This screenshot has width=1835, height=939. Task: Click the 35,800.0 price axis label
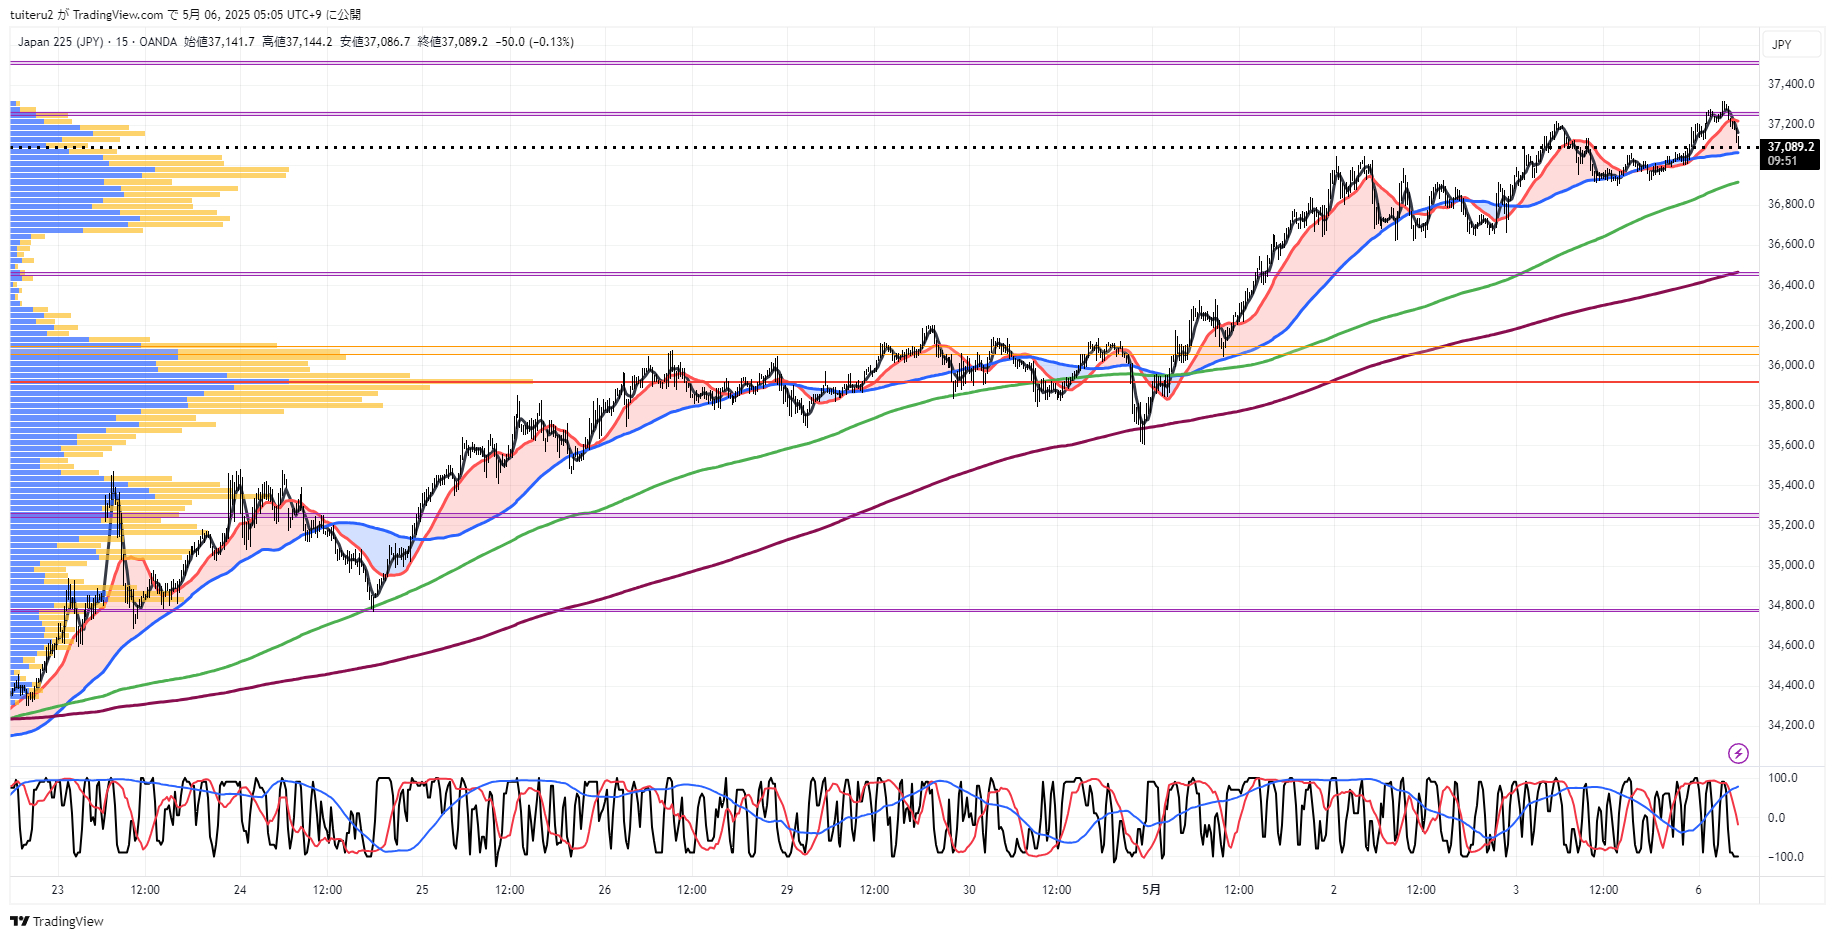tap(1791, 405)
